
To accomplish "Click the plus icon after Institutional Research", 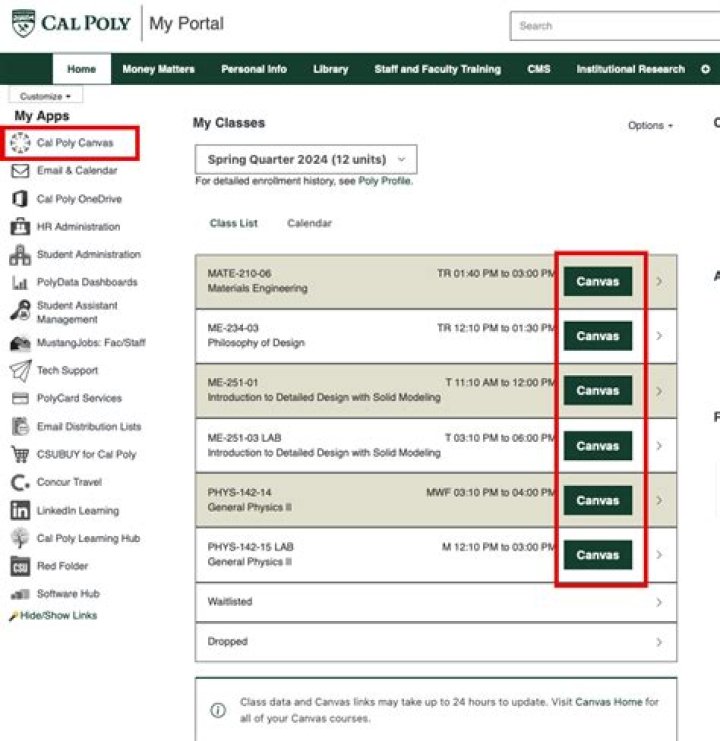I will 705,69.
